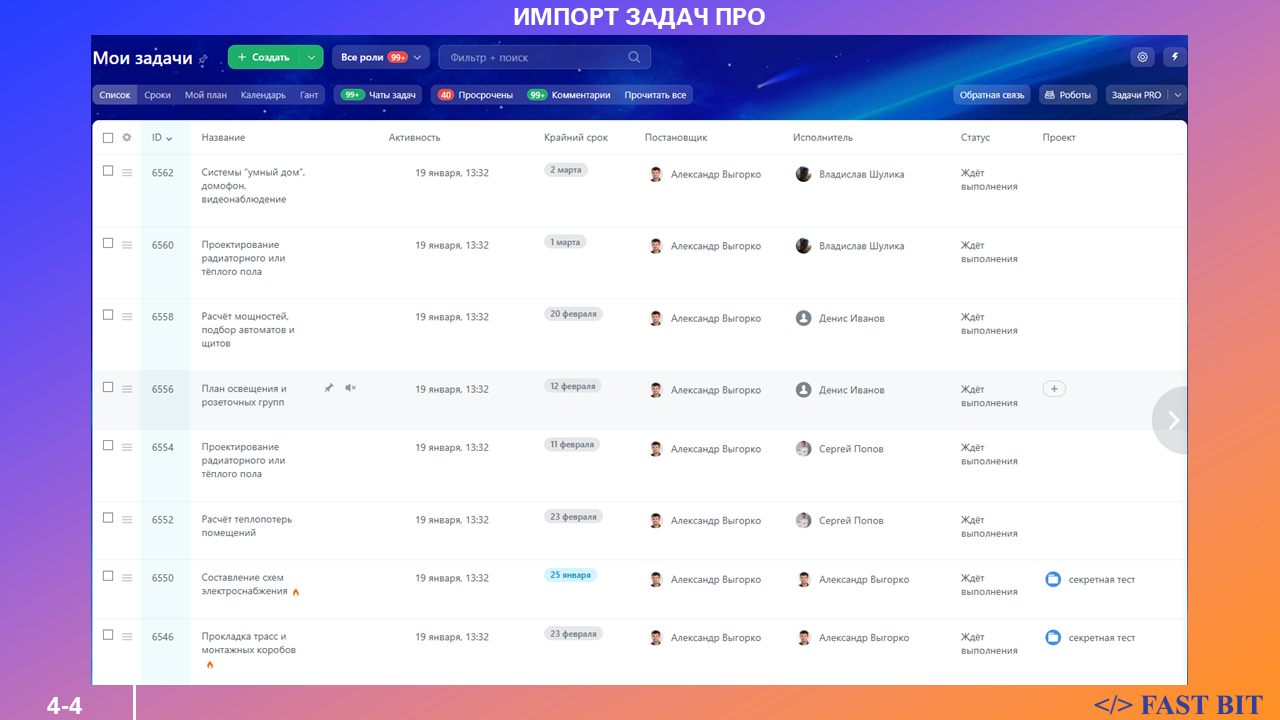The height and width of the screenshot is (720, 1280).
Task: Select the checkbox for task 6554
Action: (x=108, y=445)
